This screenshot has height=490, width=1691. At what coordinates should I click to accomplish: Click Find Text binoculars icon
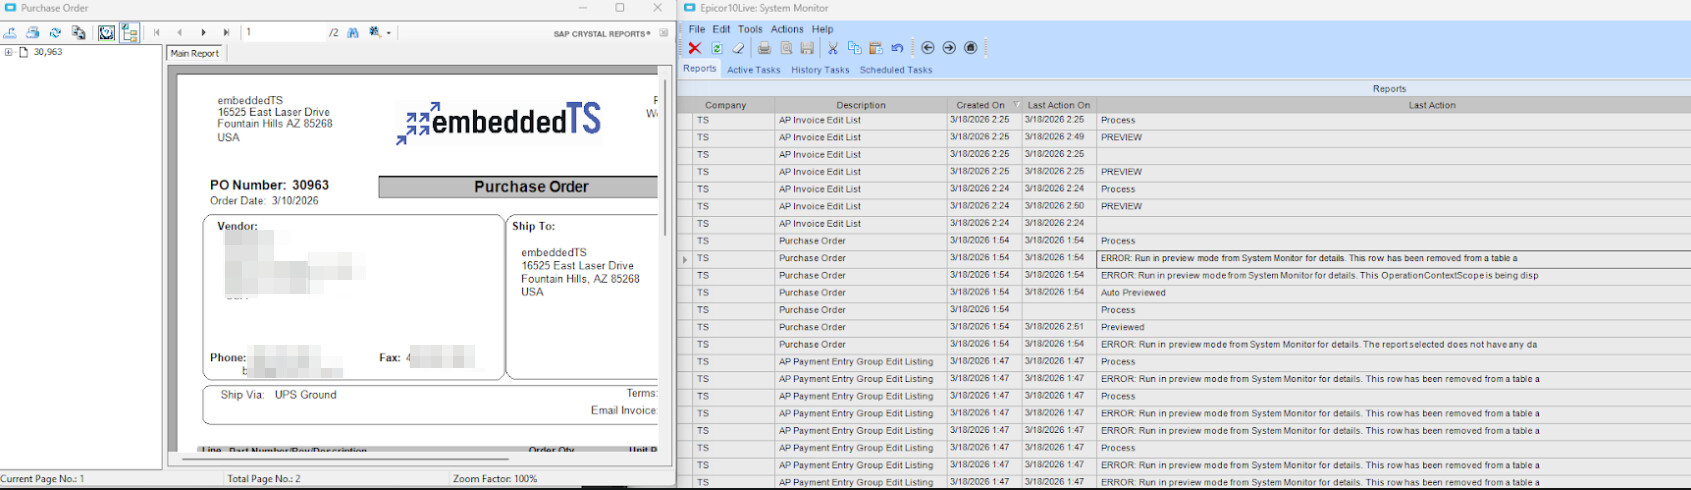pyautogui.click(x=353, y=33)
